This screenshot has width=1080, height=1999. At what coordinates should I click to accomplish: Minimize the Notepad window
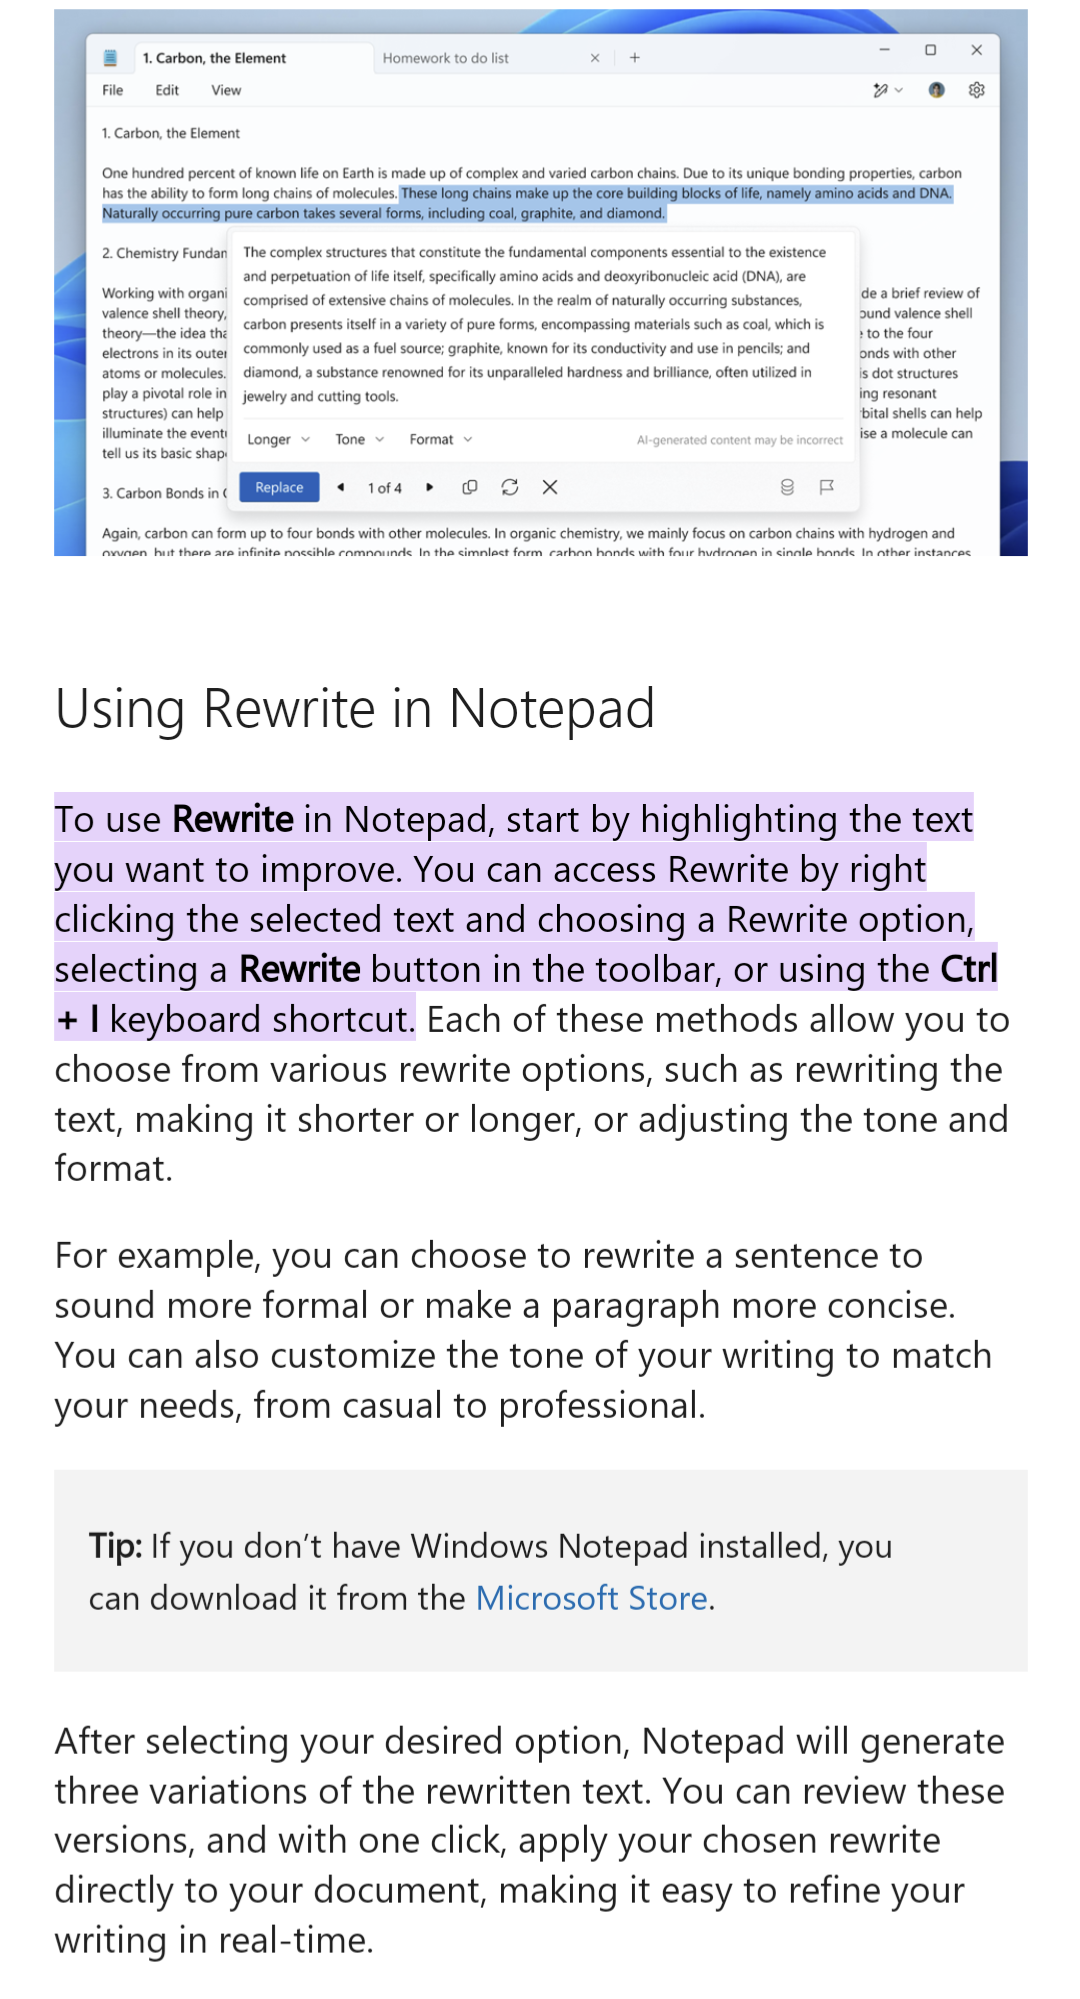click(x=884, y=50)
